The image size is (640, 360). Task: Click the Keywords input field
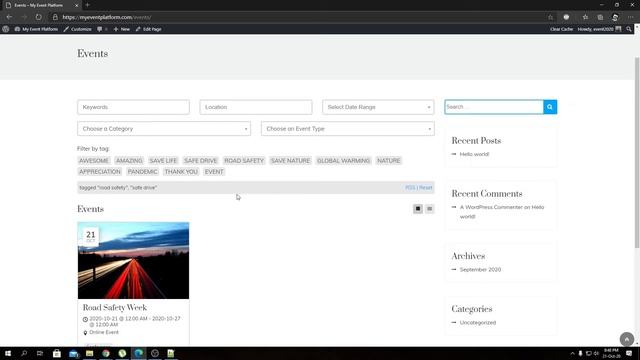pyautogui.click(x=133, y=107)
